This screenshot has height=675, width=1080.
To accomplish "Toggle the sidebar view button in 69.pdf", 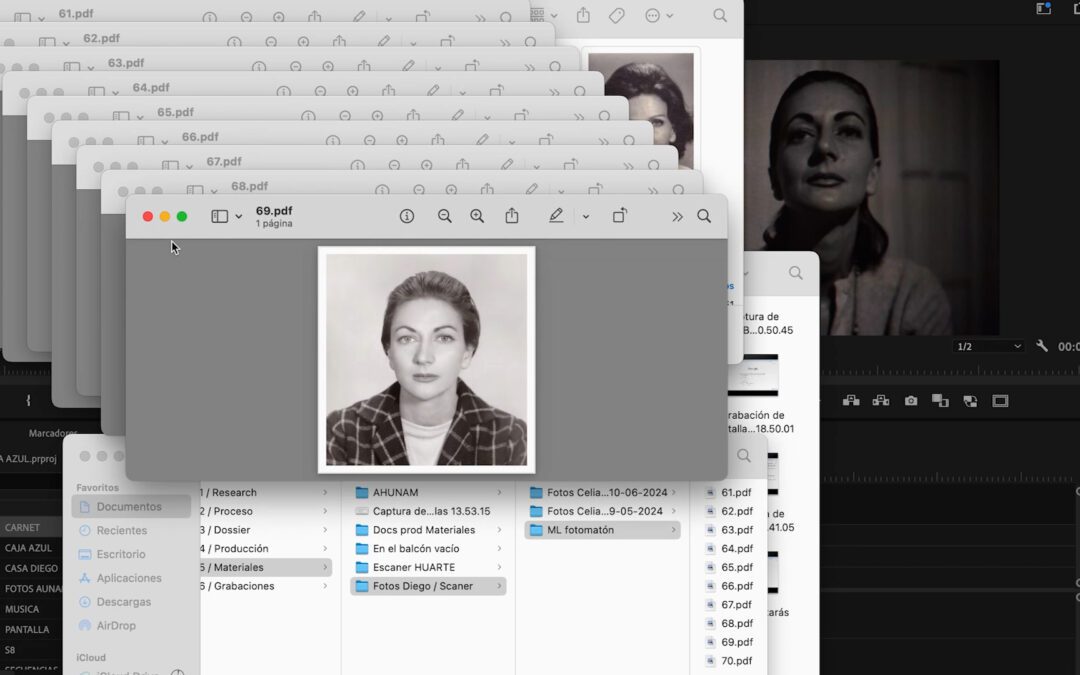I will pyautogui.click(x=219, y=216).
